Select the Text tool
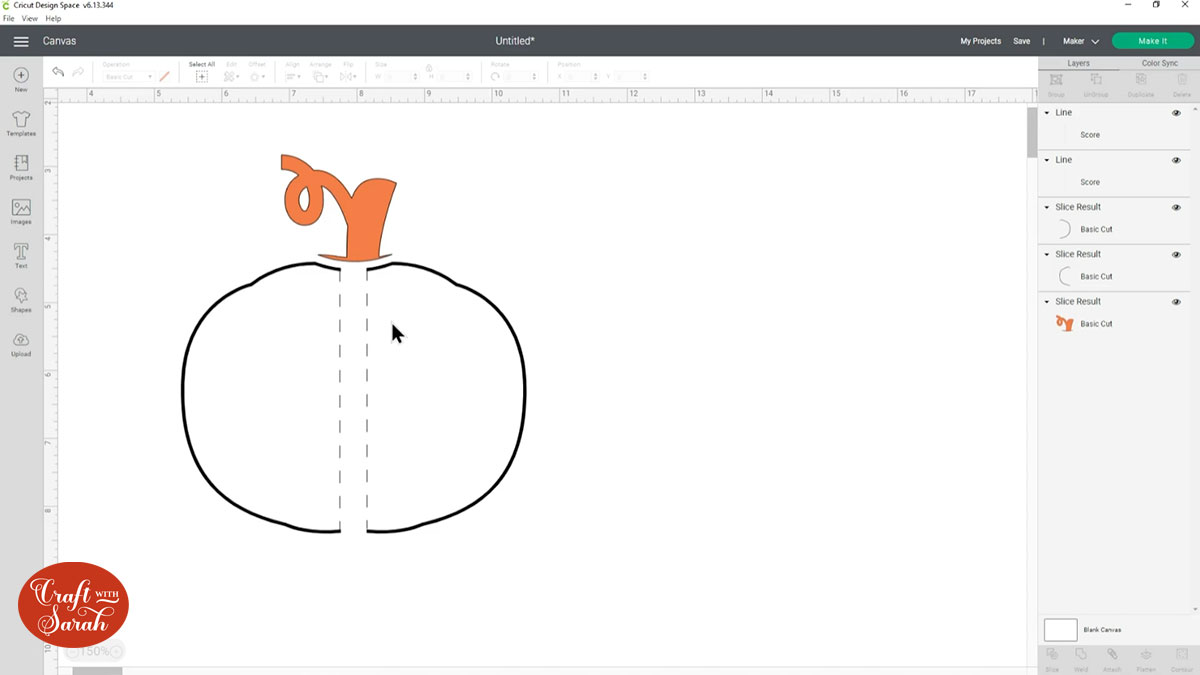 coord(21,255)
